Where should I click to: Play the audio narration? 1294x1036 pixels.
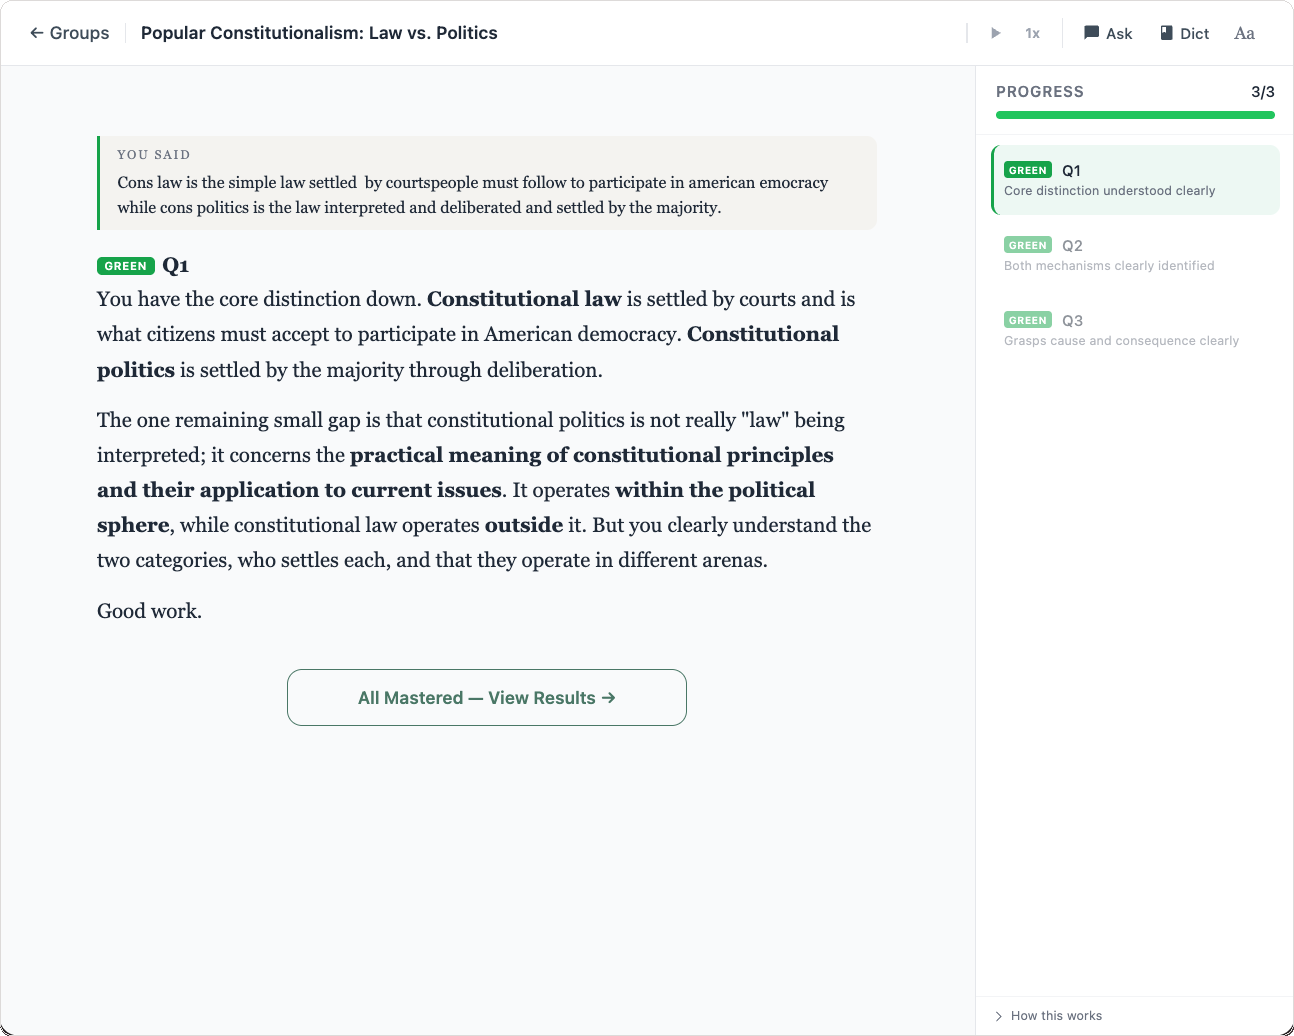995,32
